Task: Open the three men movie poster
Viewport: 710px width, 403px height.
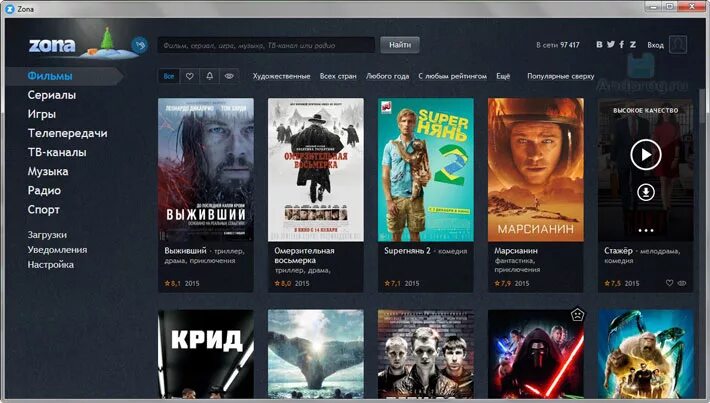Action: pos(426,354)
